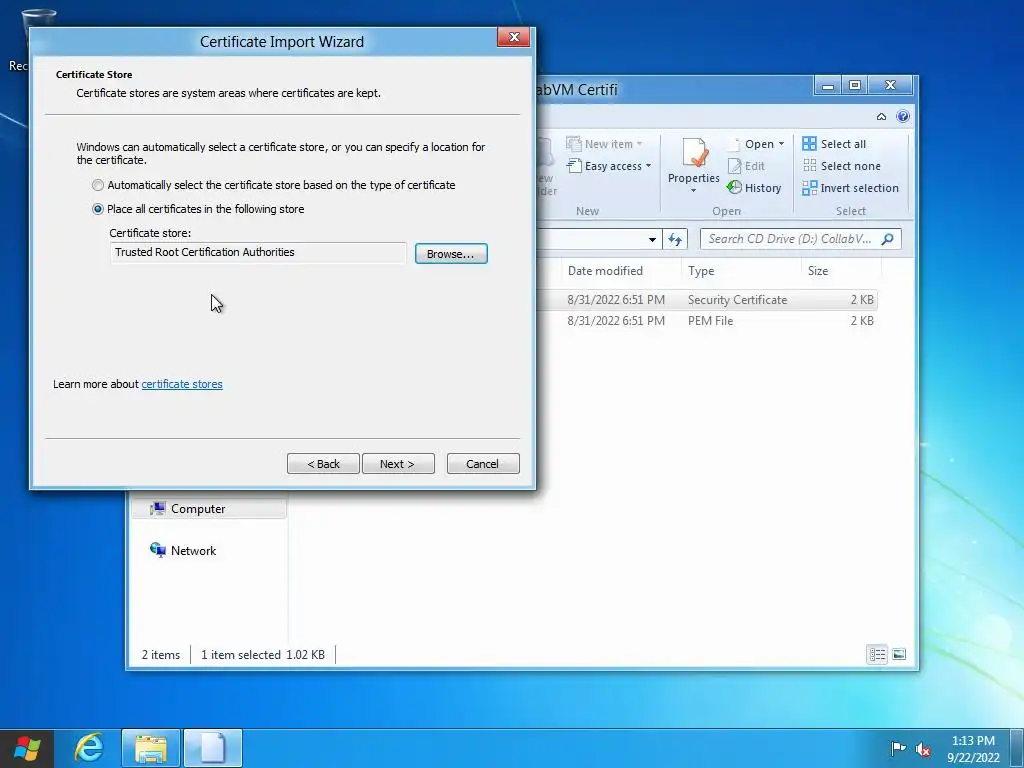Collapse the ribbon with the chevron icon
This screenshot has height=768, width=1024.
click(x=881, y=116)
